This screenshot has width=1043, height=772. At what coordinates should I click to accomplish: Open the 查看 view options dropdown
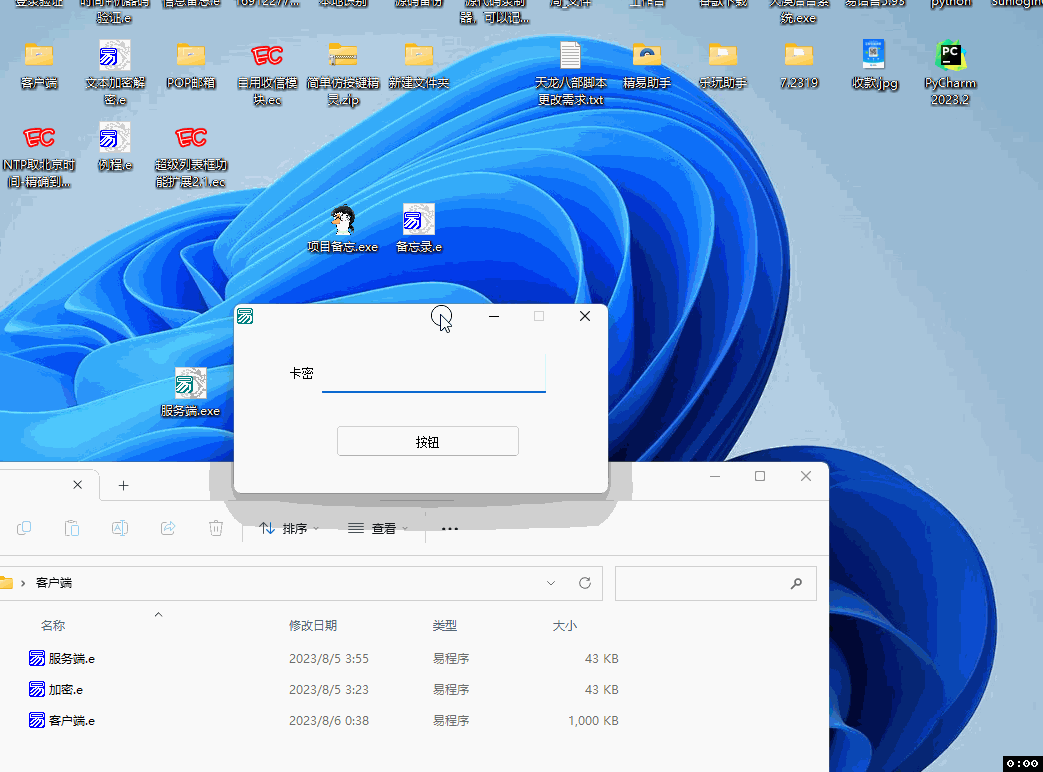pos(378,528)
